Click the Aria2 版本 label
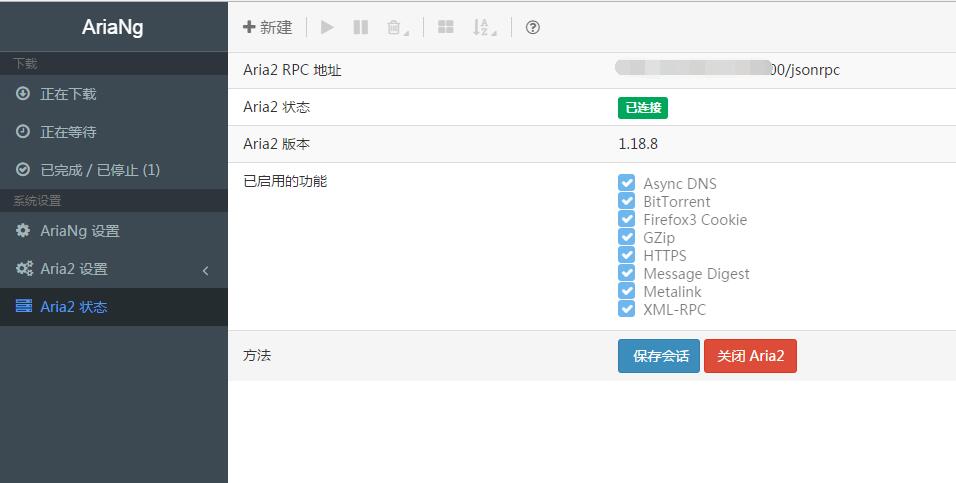 coord(276,144)
